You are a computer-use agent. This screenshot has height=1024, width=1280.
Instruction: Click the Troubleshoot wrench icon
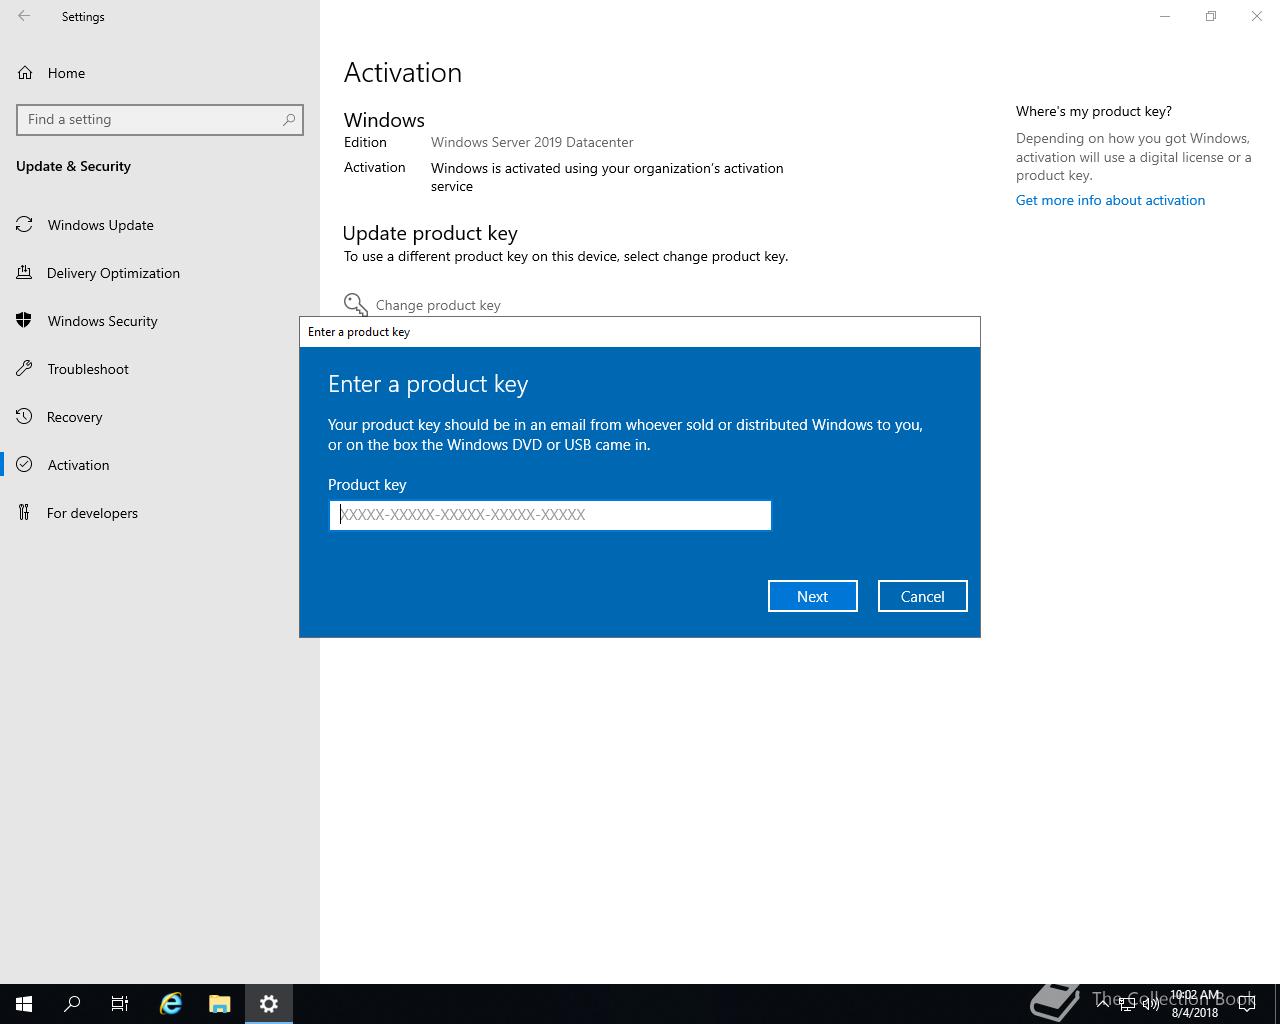click(x=24, y=369)
